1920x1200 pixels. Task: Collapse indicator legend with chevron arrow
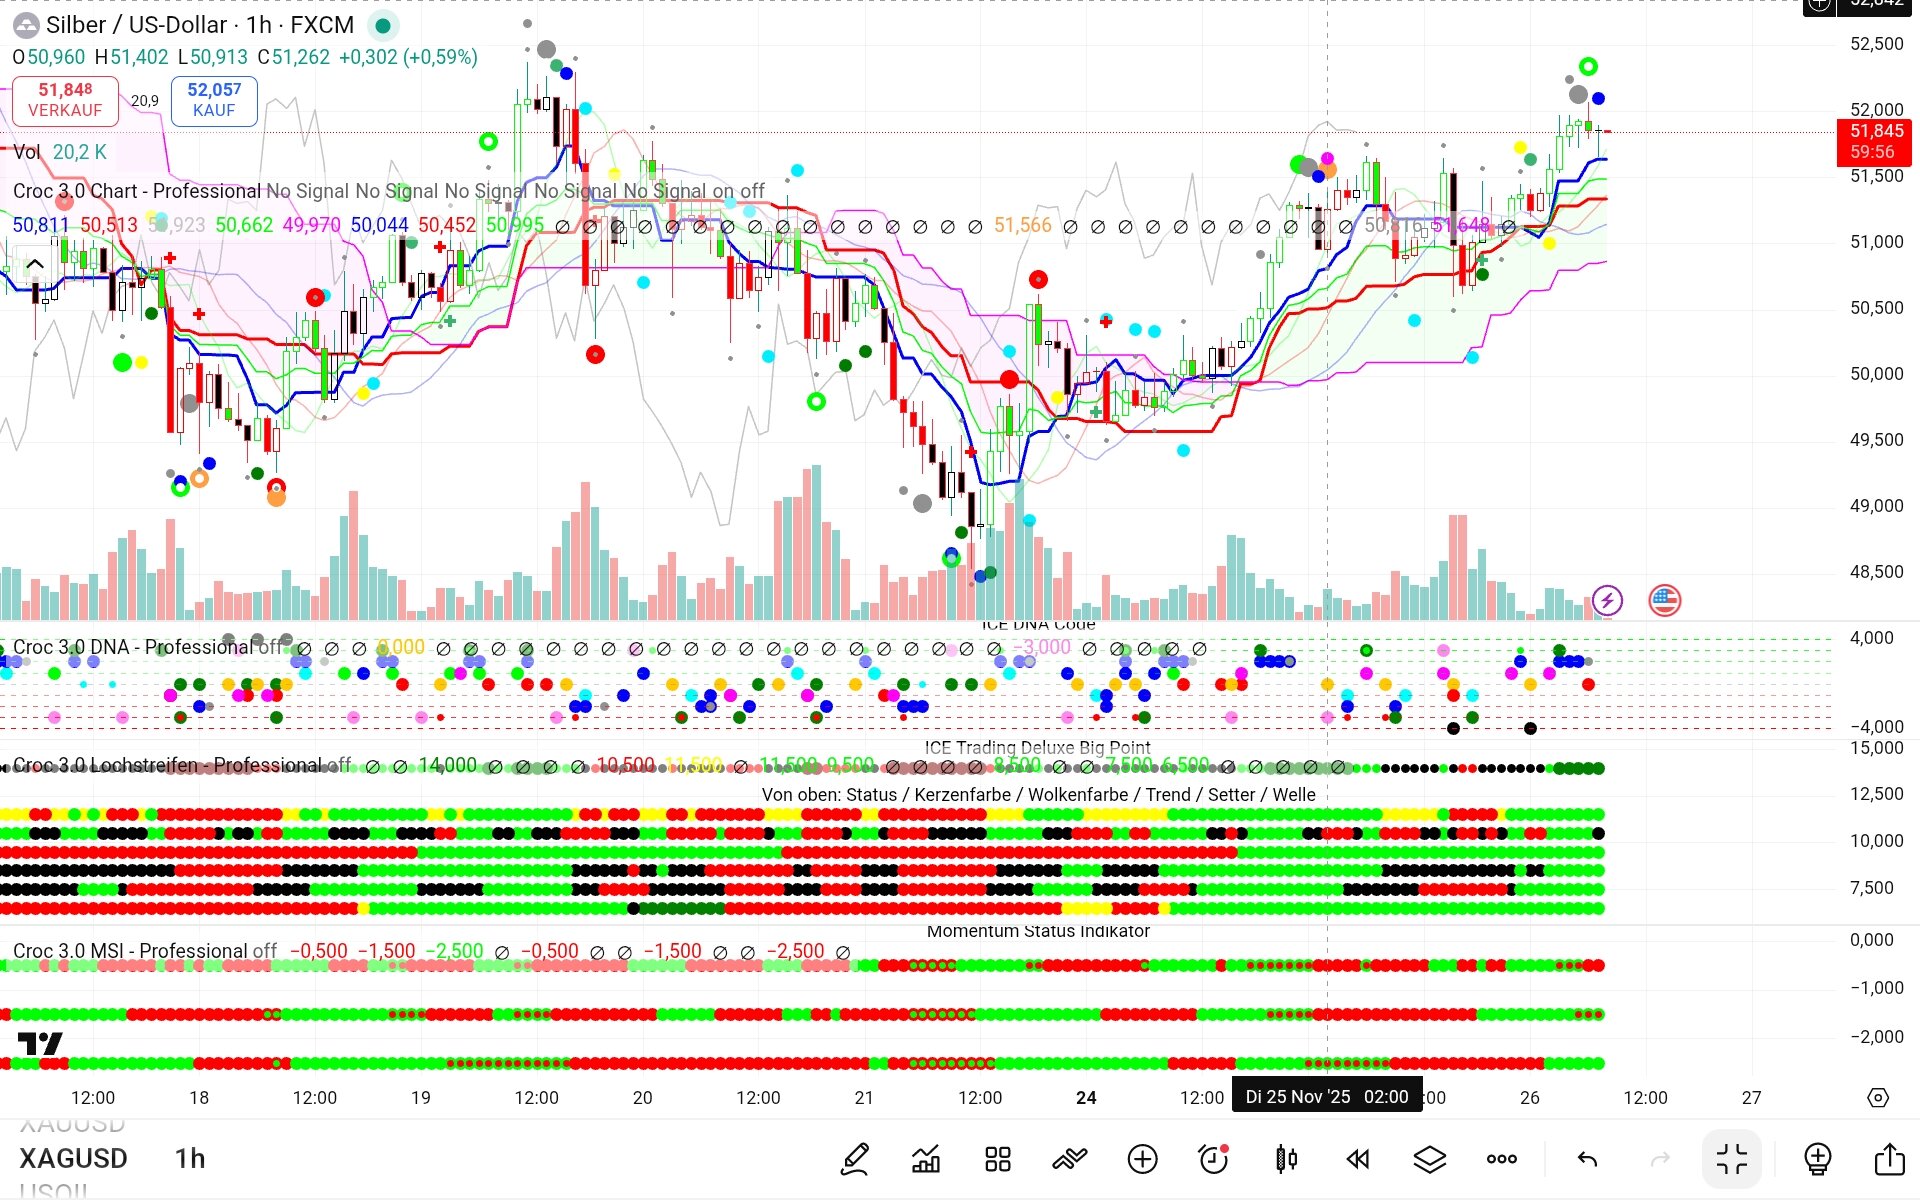click(x=34, y=264)
